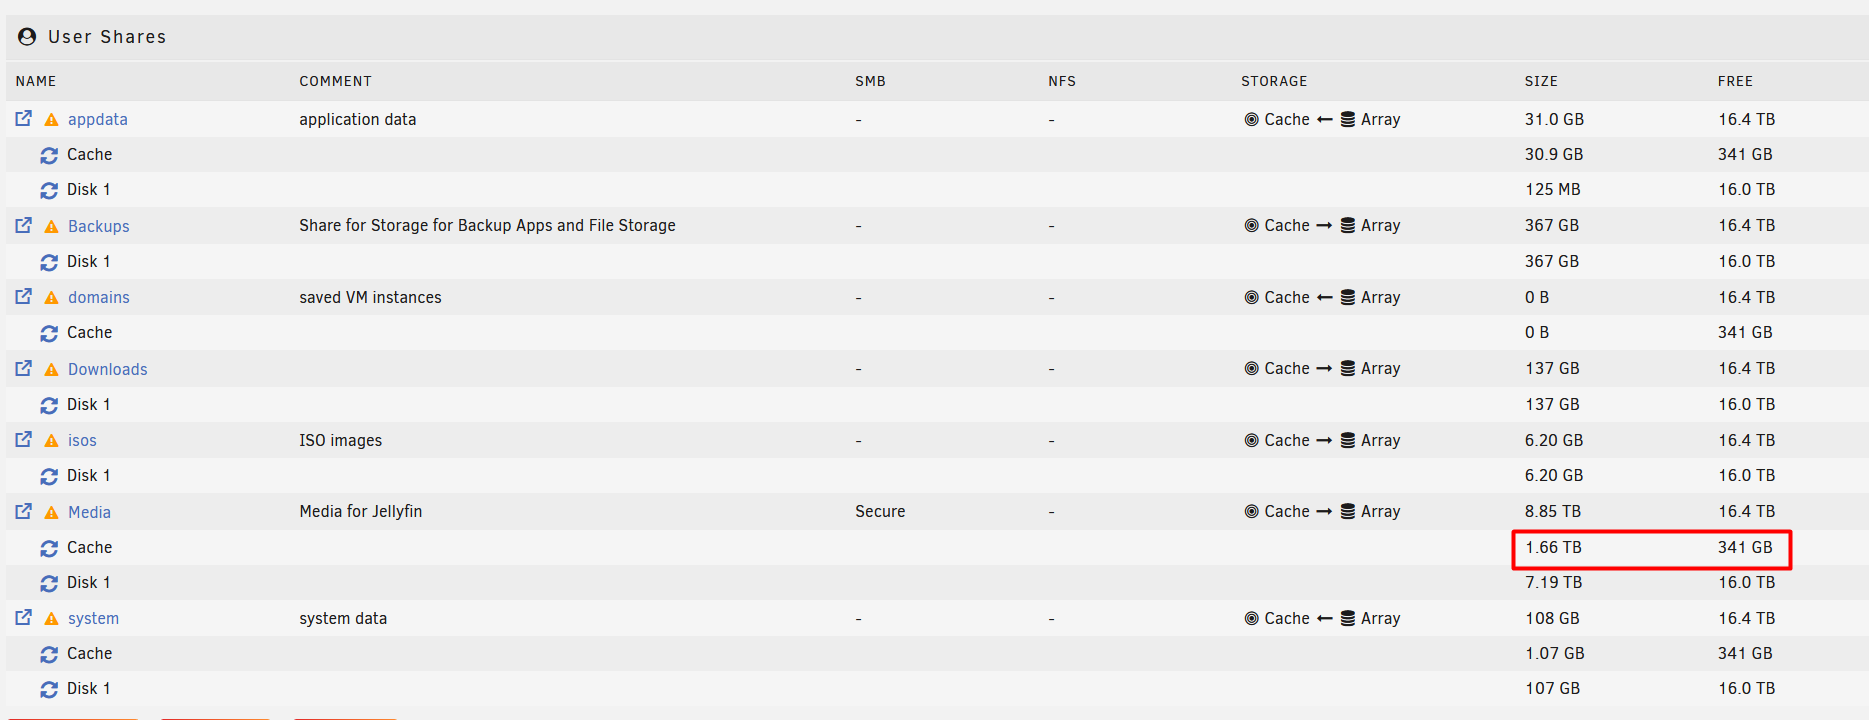This screenshot has height=720, width=1869.
Task: Click the refresh icon for appdata Cache
Action: (49, 155)
